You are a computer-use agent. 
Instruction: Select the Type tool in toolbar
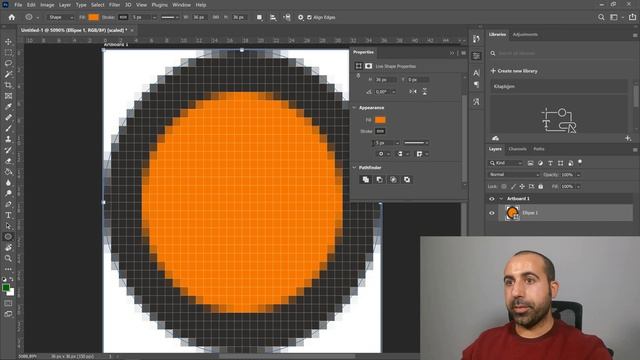(8, 215)
